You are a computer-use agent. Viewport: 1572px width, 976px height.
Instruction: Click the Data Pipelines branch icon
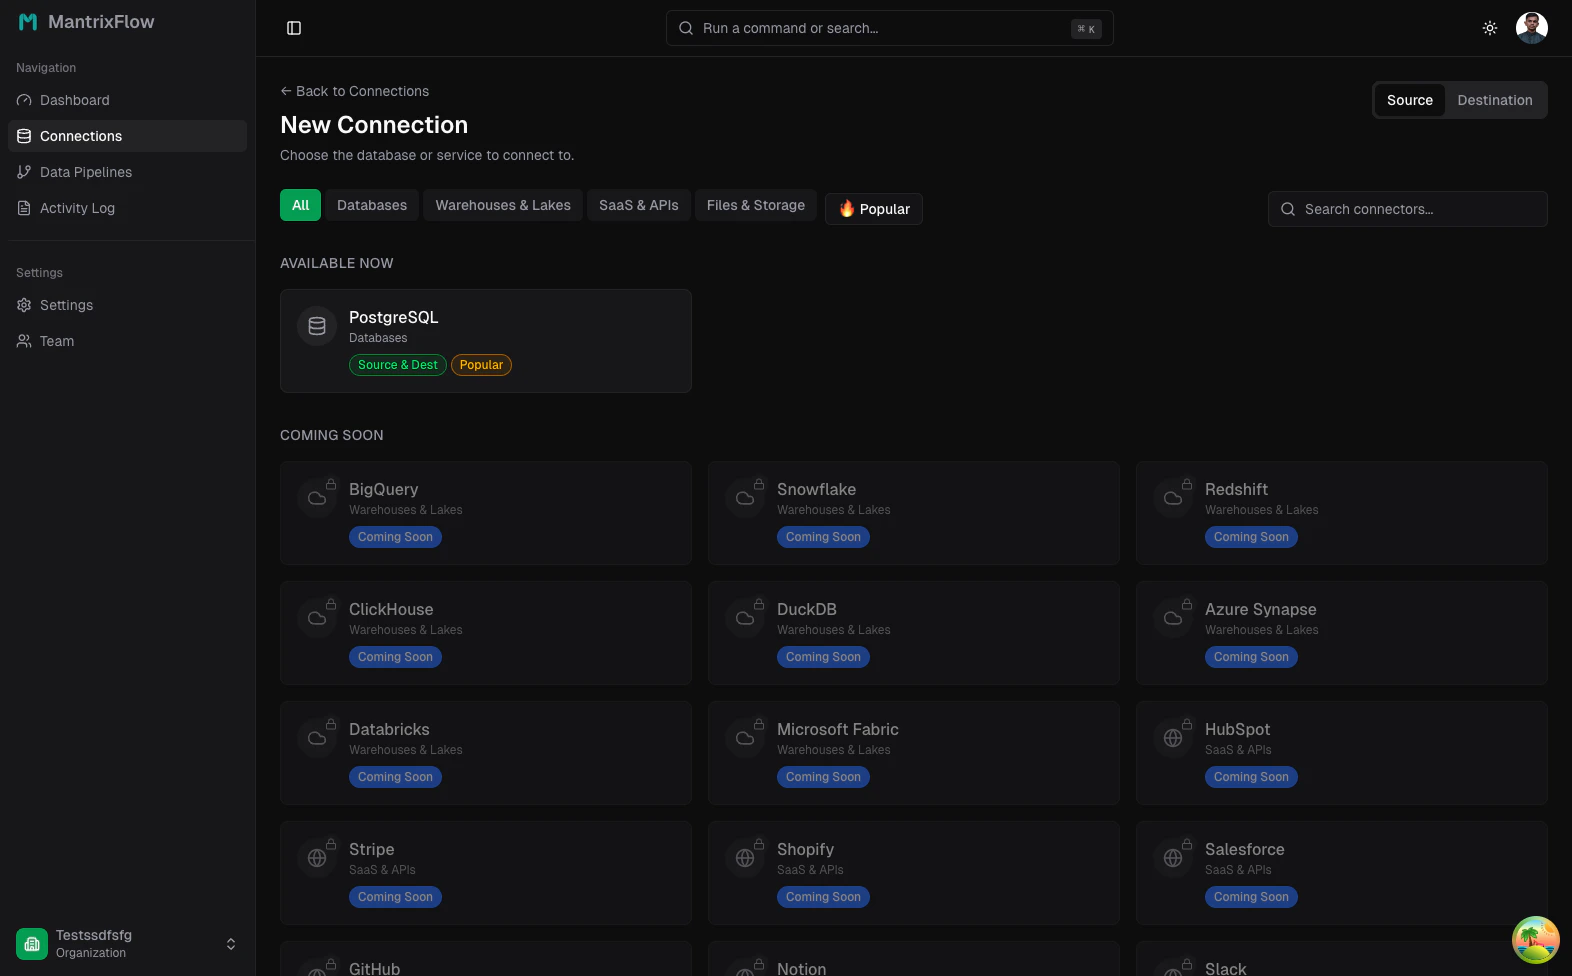tap(24, 172)
